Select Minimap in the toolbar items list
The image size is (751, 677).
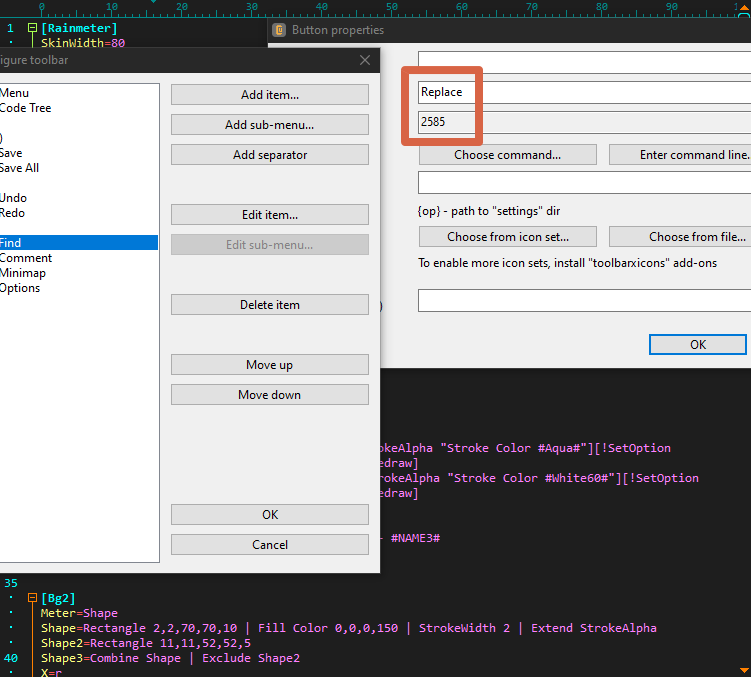coord(23,273)
